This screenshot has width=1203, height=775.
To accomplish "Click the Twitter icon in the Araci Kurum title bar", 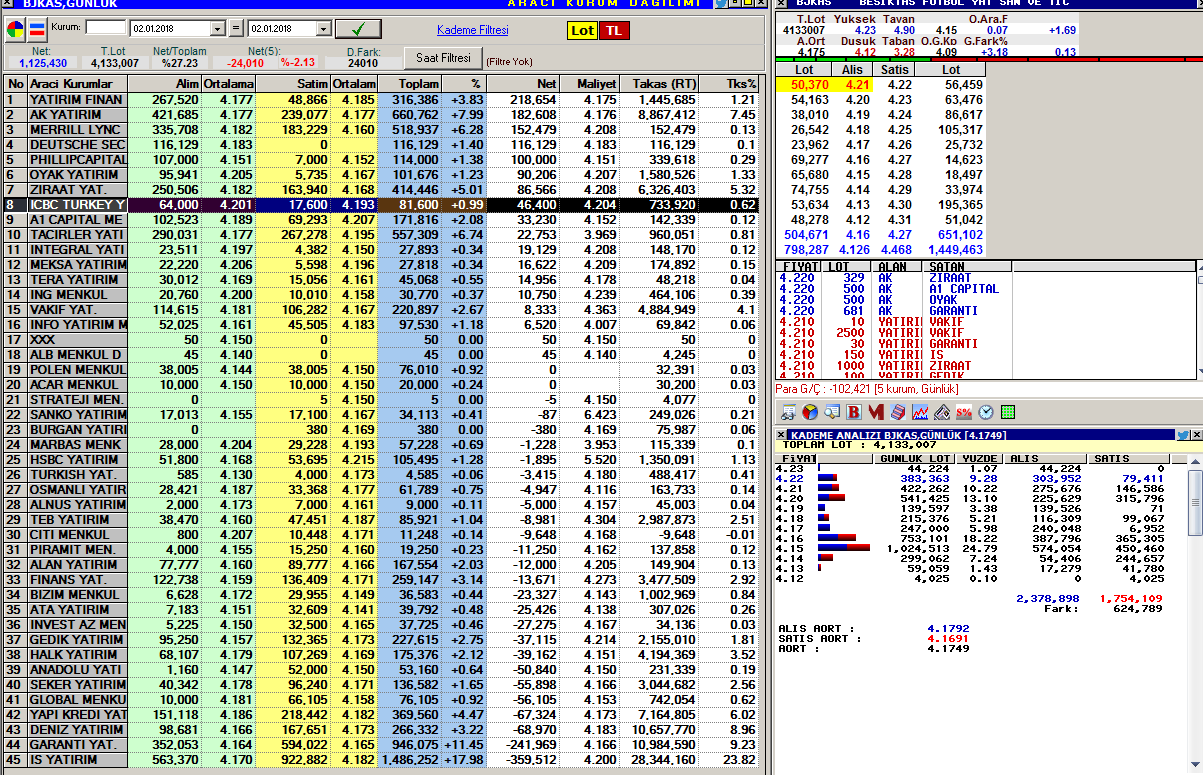I will 720,4.
